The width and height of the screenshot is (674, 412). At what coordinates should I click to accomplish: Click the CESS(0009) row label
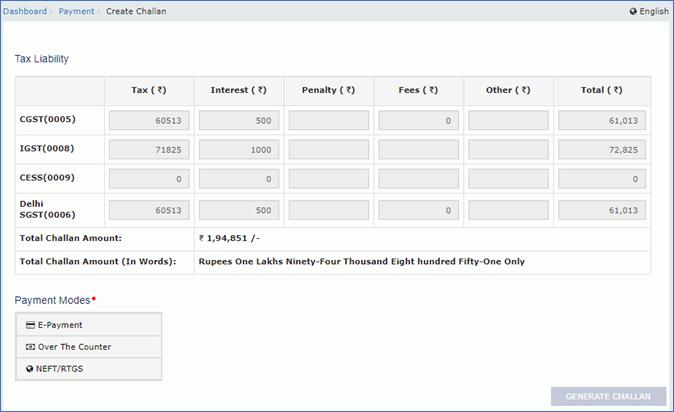pos(47,178)
